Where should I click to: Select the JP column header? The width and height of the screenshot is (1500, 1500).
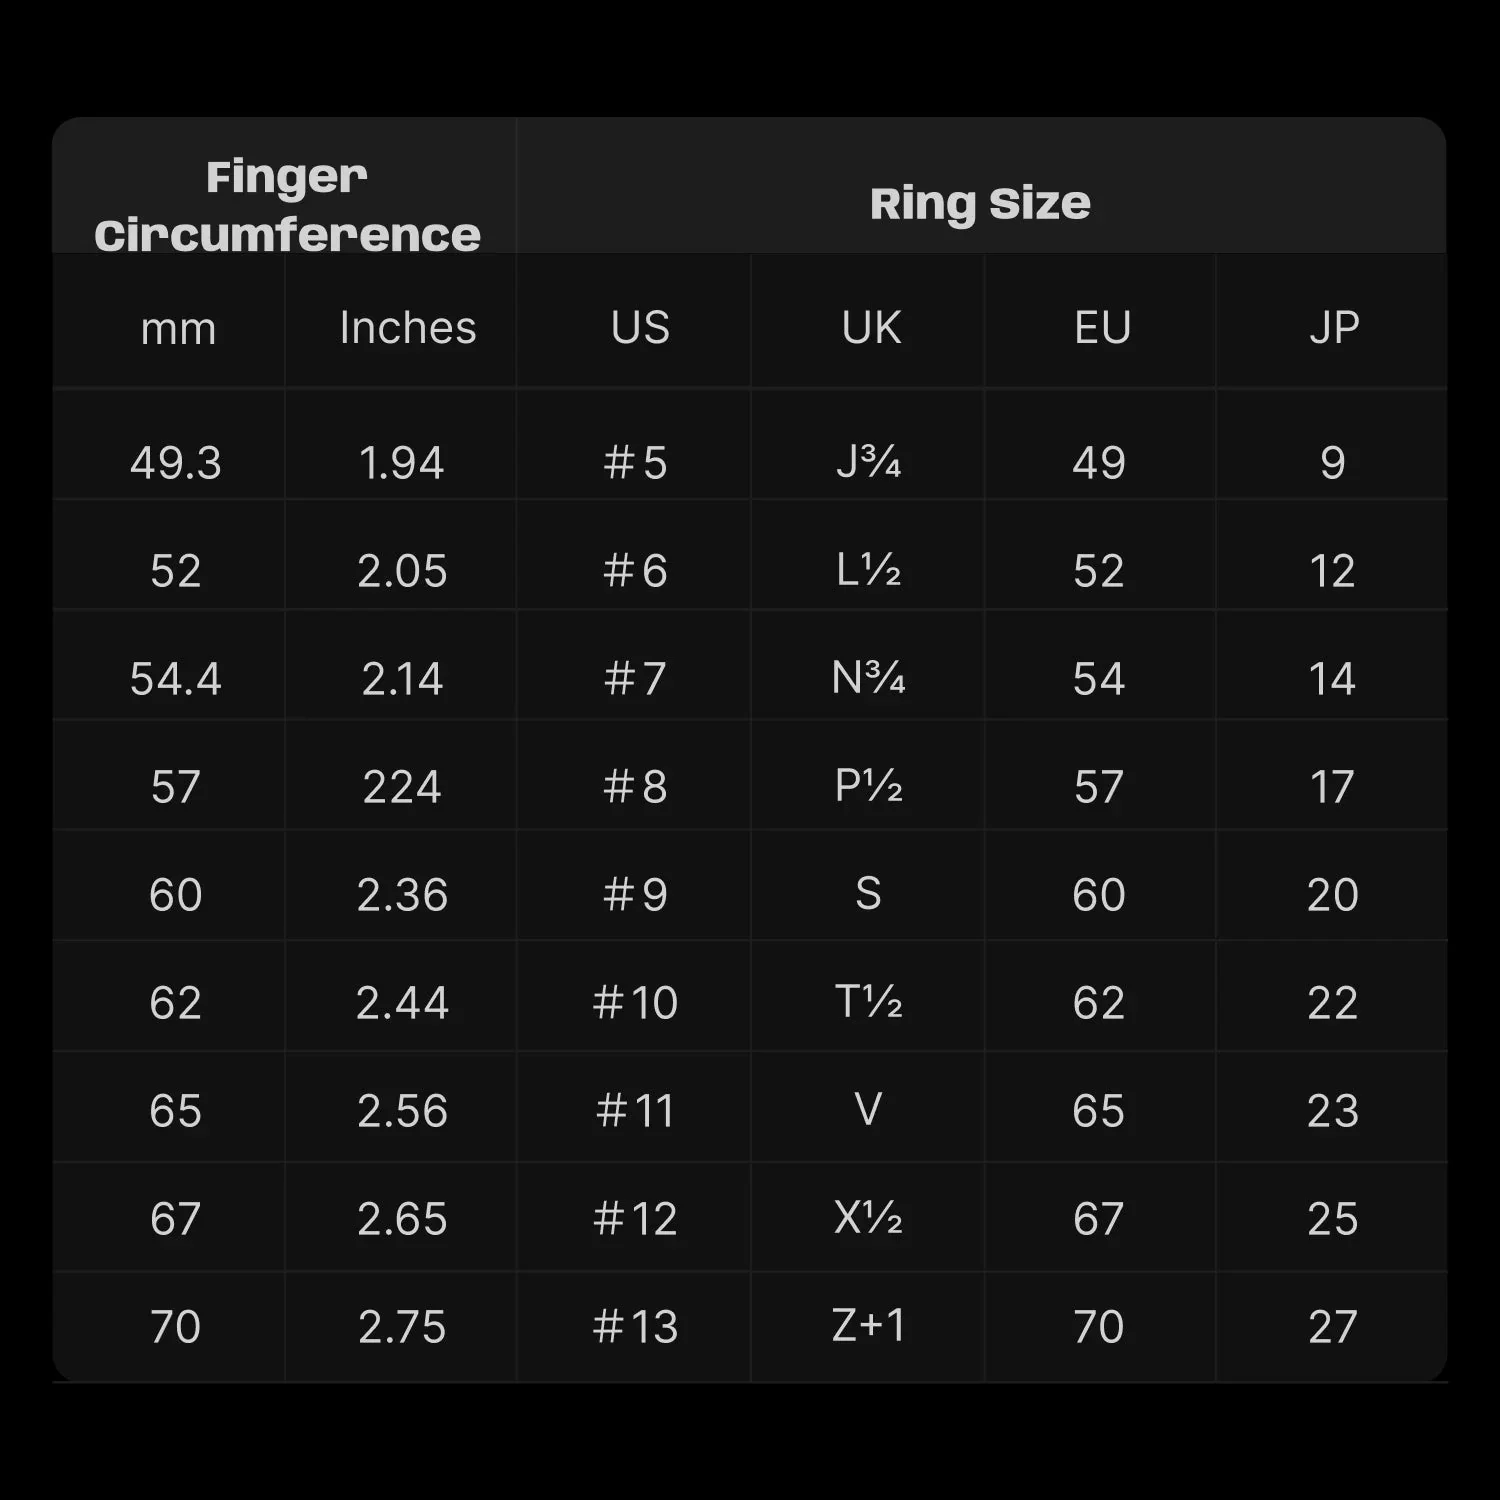click(1334, 328)
